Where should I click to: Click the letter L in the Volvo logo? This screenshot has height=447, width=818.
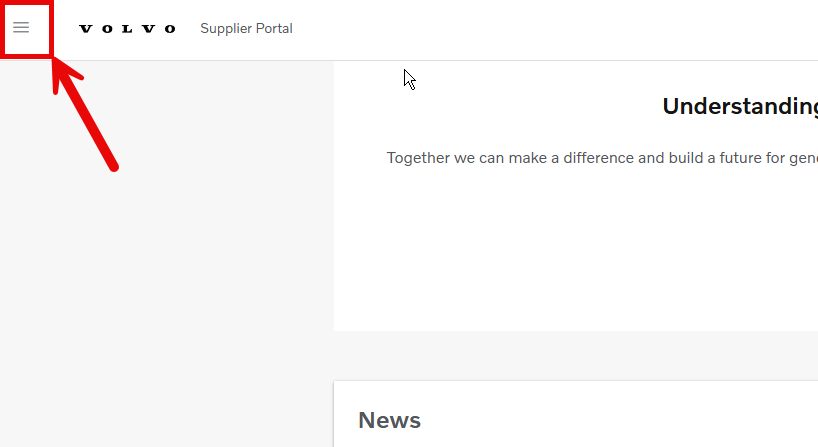coord(127,29)
